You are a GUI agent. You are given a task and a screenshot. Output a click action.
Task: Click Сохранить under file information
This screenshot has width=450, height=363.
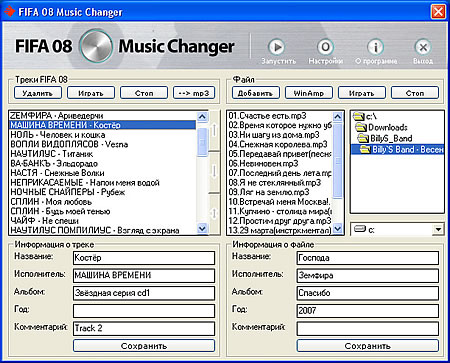(368, 346)
